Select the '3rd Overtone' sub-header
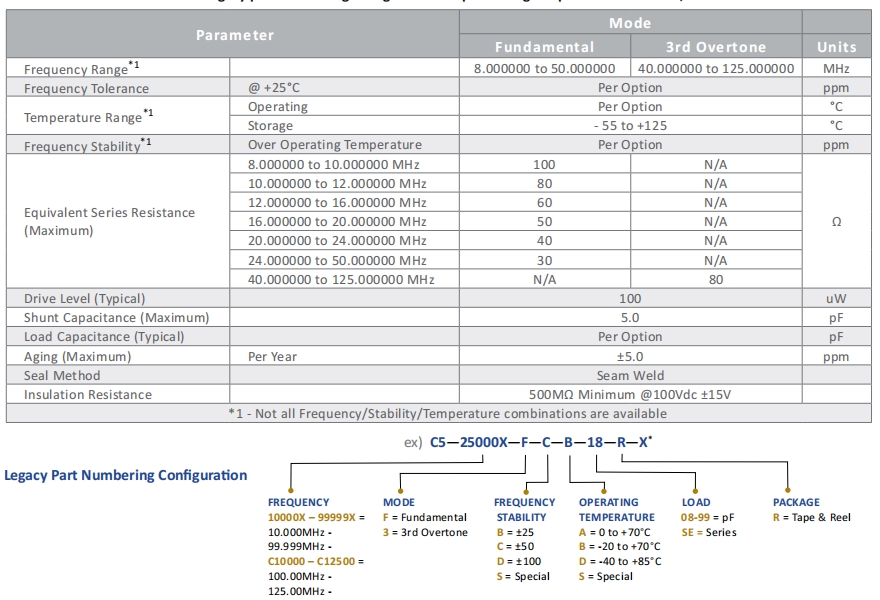880x600 pixels. (x=716, y=47)
